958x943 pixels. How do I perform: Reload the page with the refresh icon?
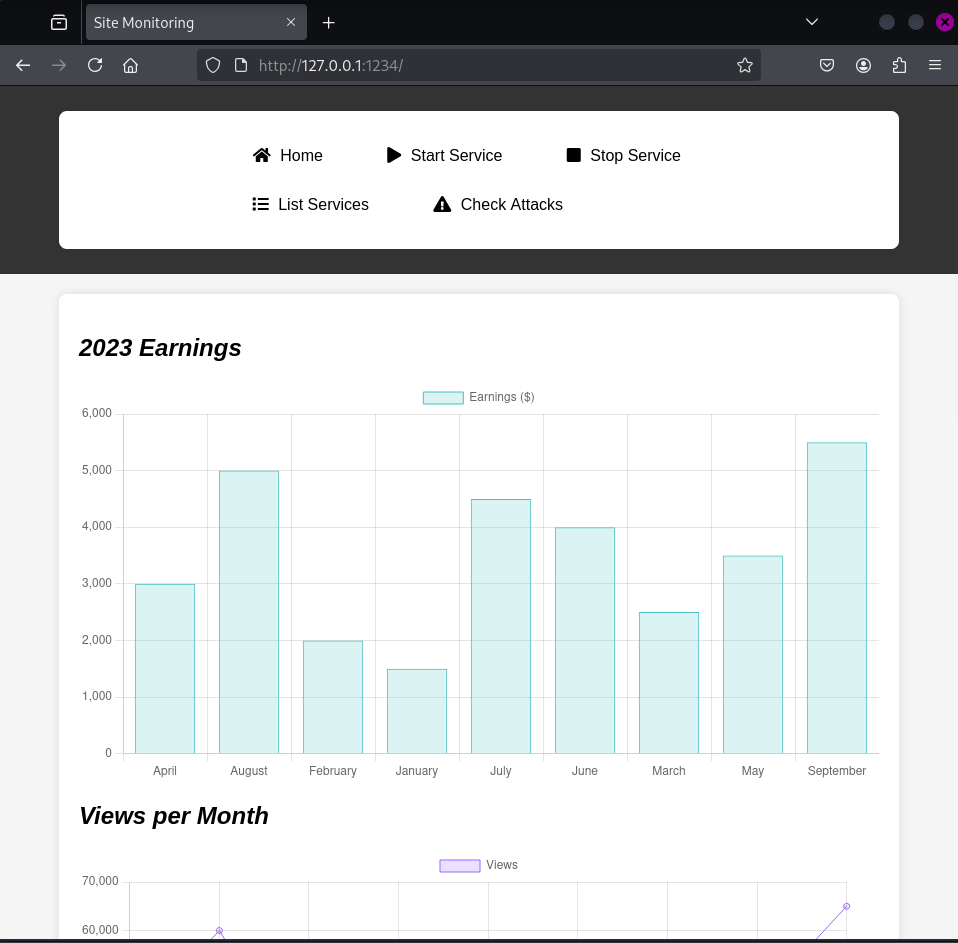[94, 65]
